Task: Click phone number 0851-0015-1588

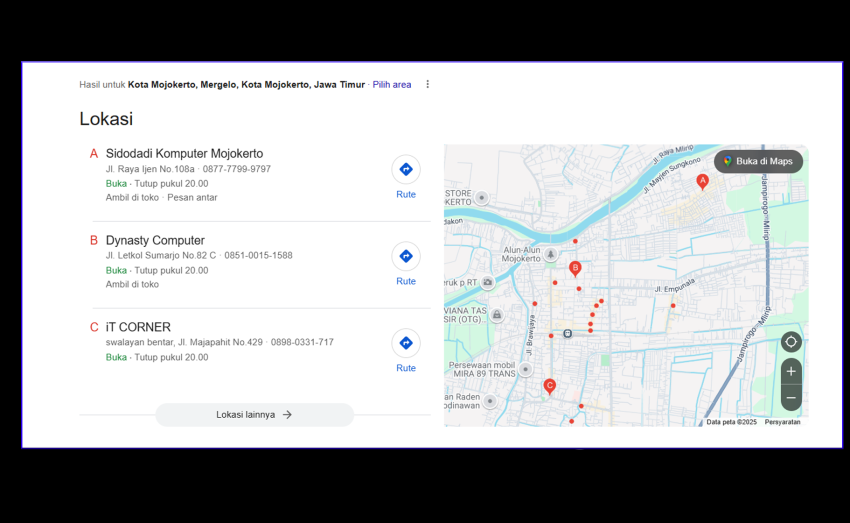Action: 258,255
